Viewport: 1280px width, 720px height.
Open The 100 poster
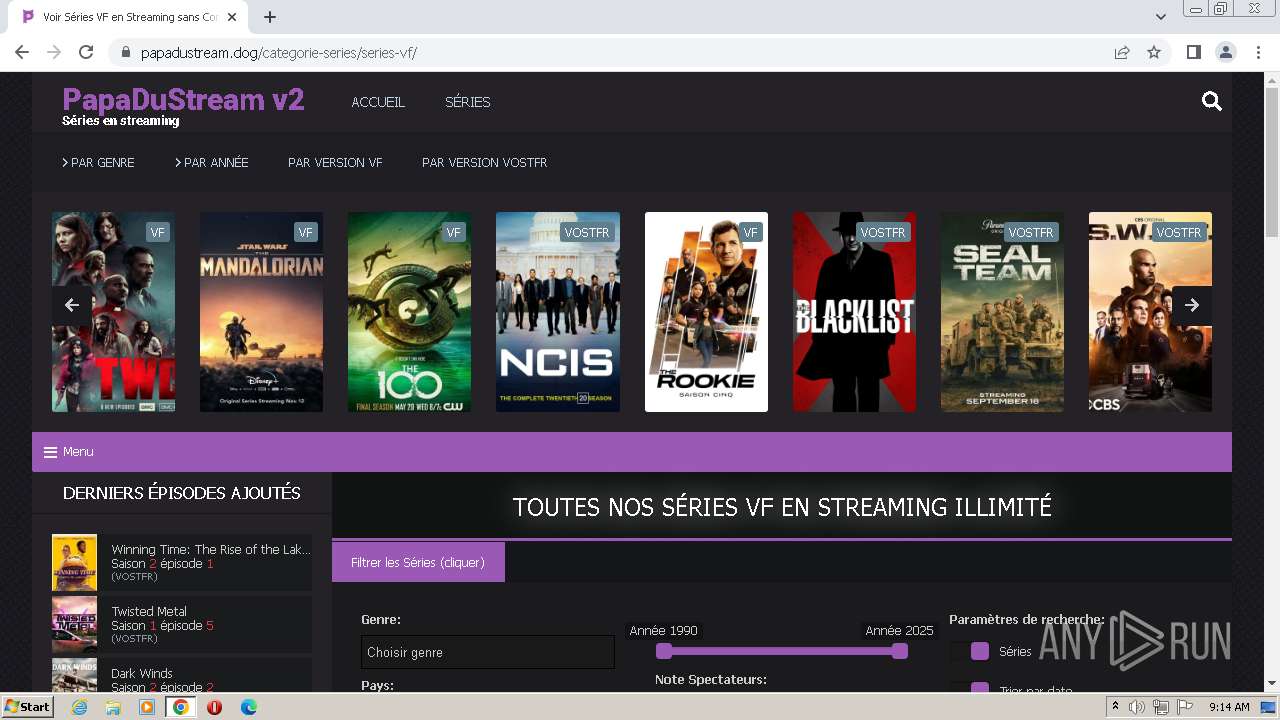[409, 312]
